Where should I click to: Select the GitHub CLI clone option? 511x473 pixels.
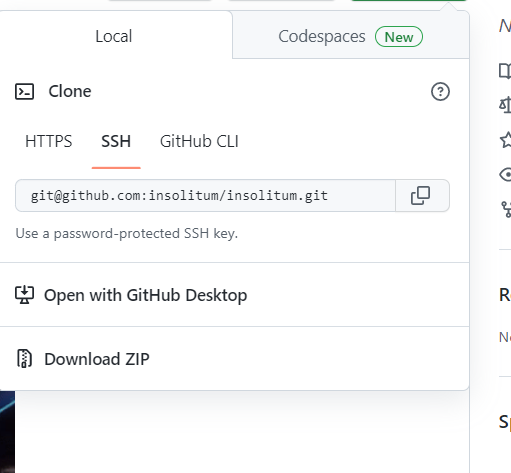click(199, 141)
